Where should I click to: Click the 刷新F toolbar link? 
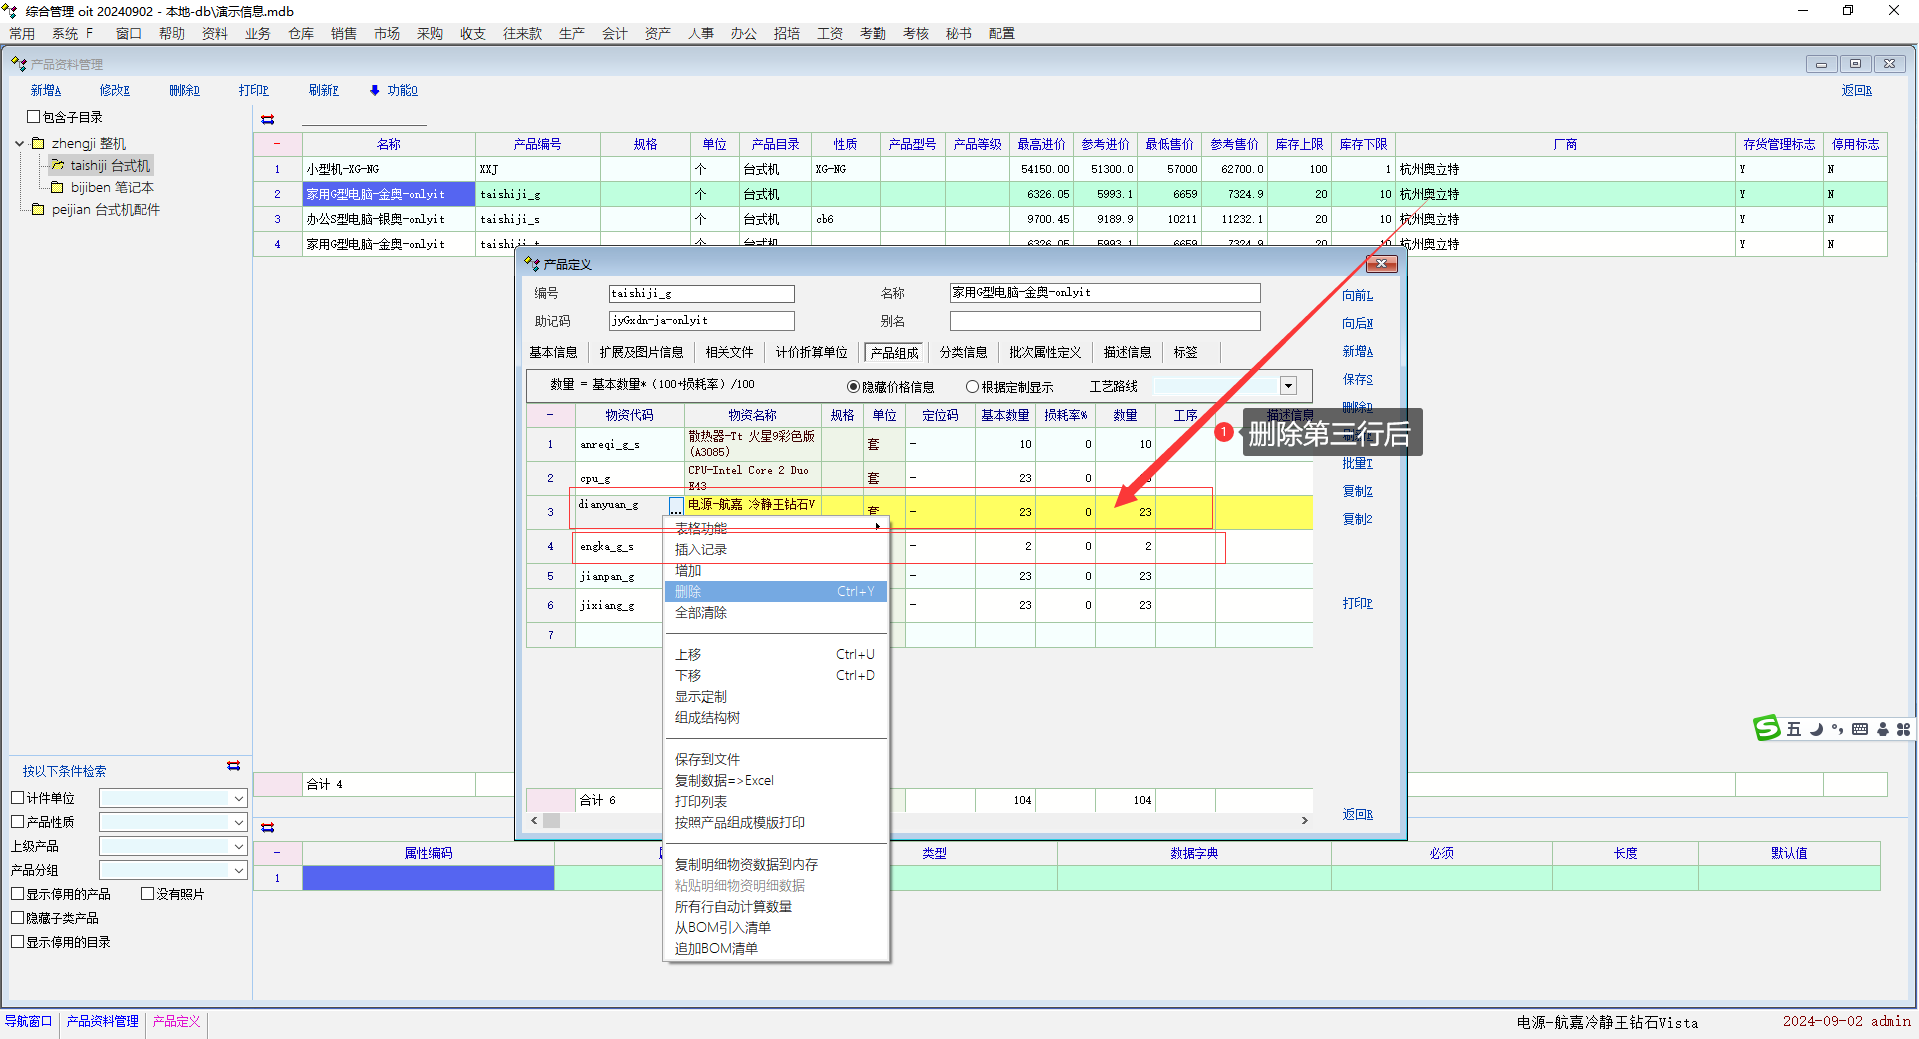pos(323,90)
